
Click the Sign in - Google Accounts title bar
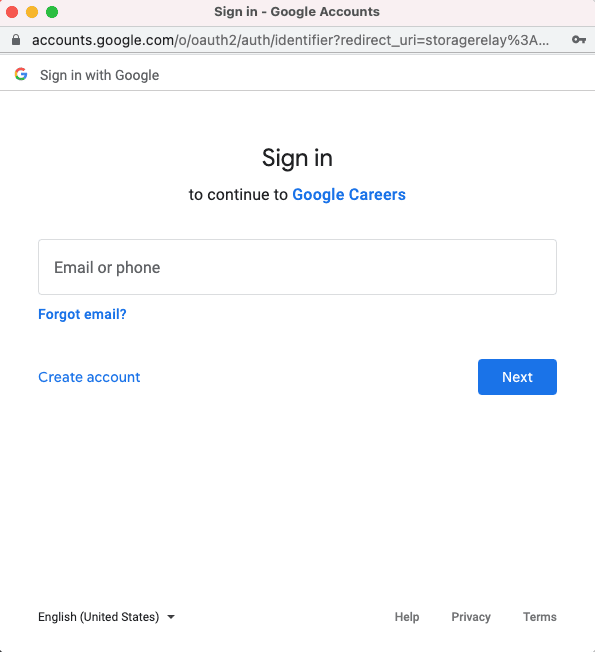297,12
